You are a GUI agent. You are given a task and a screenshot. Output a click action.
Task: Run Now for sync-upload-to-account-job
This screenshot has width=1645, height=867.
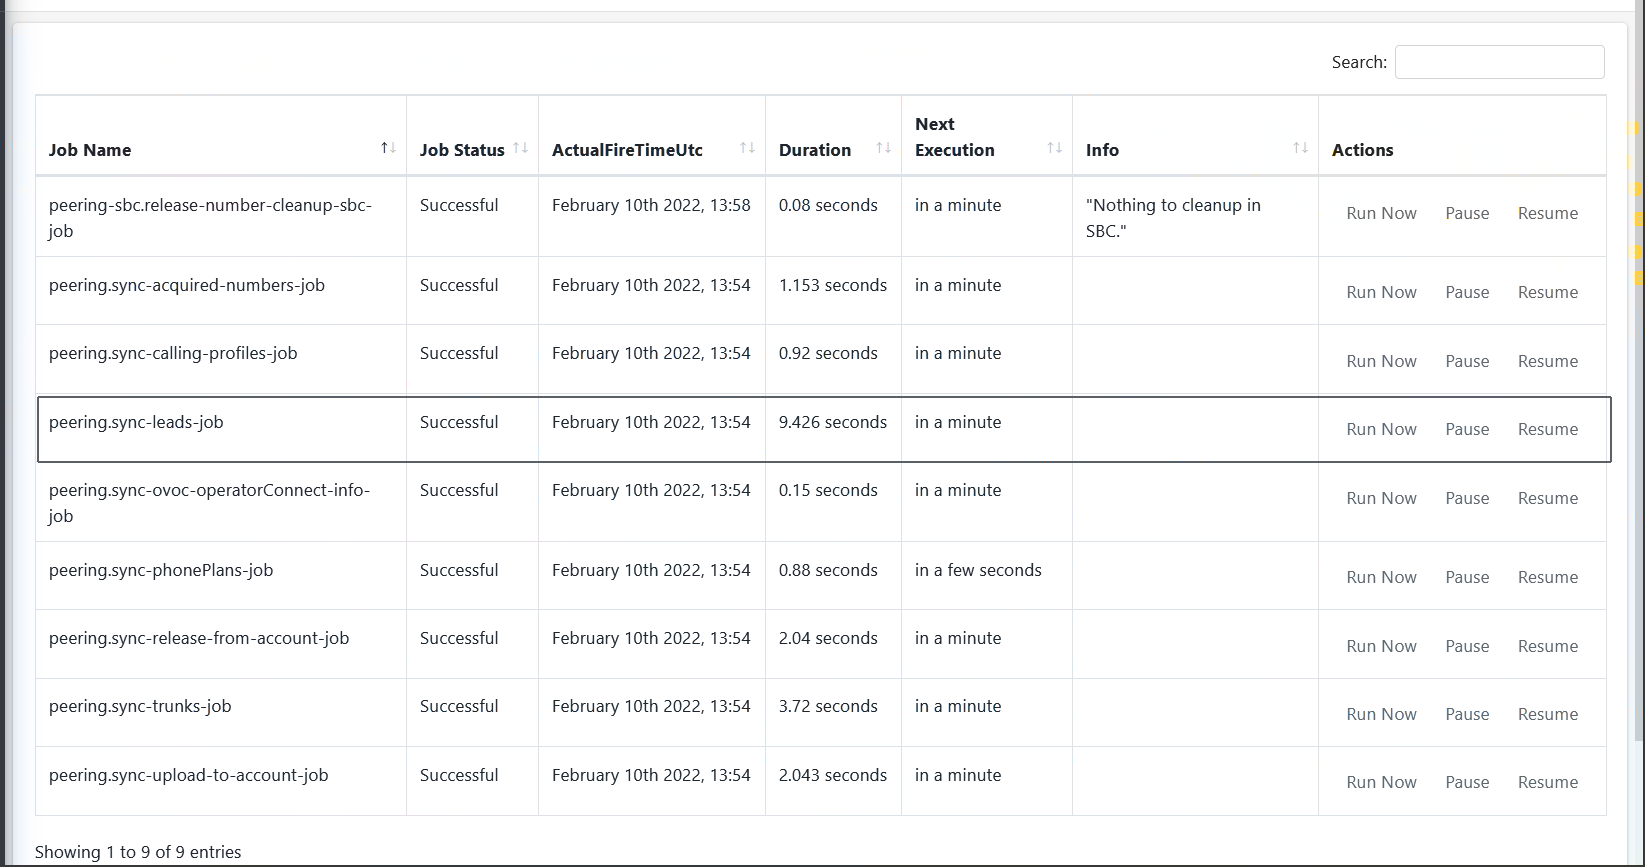point(1381,782)
